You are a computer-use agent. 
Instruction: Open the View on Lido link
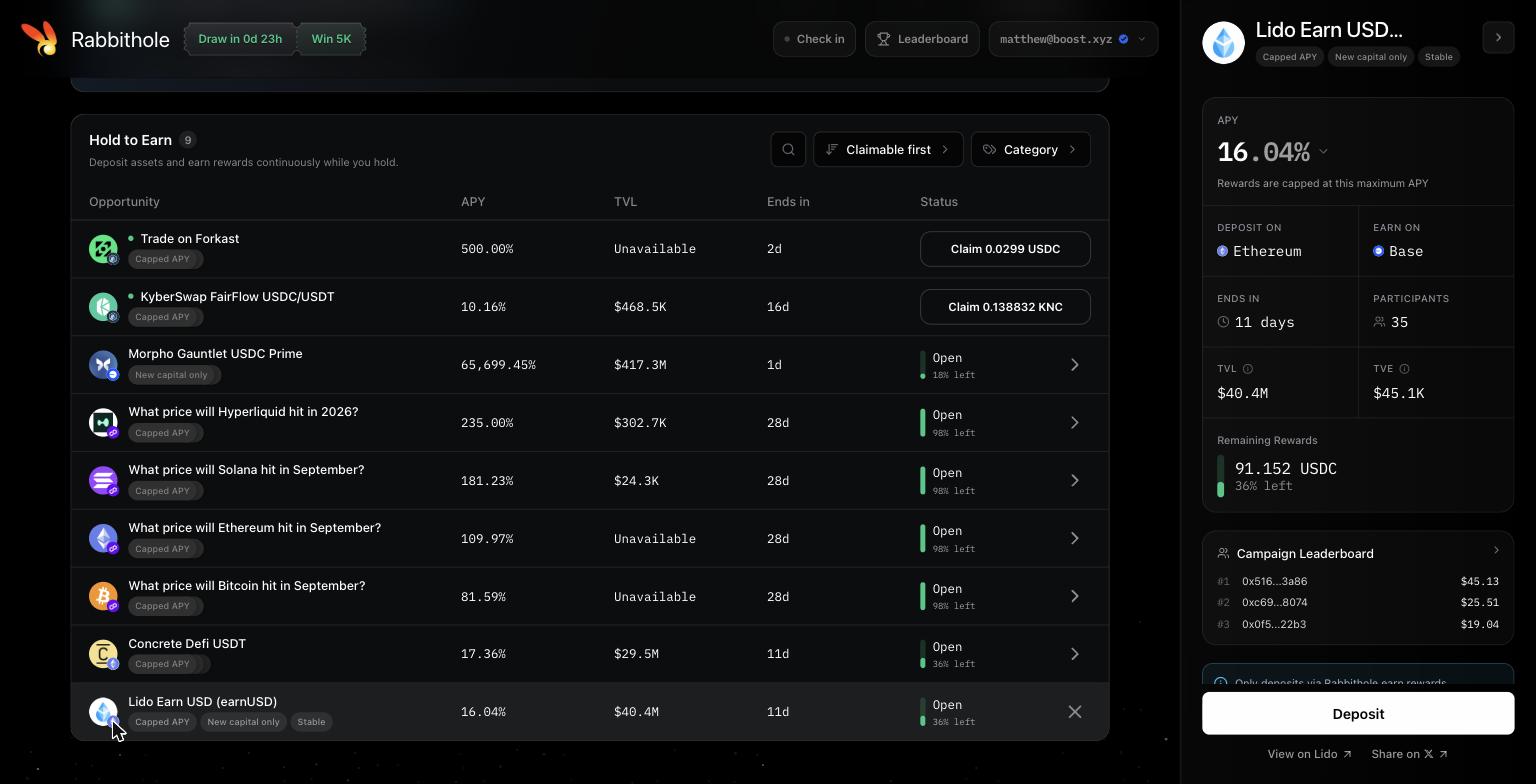[1309, 754]
